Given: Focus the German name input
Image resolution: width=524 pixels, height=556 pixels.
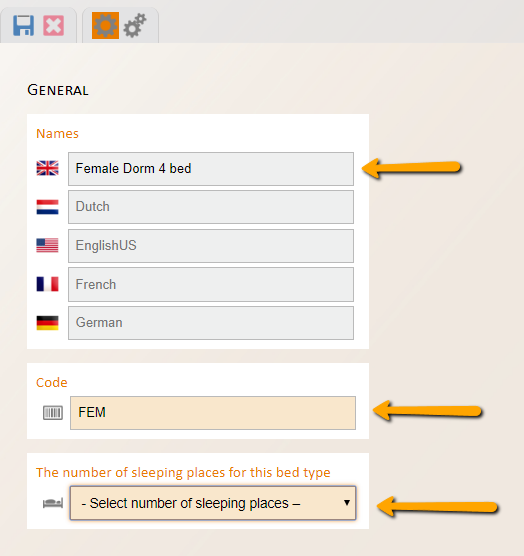Looking at the screenshot, I should (211, 323).
